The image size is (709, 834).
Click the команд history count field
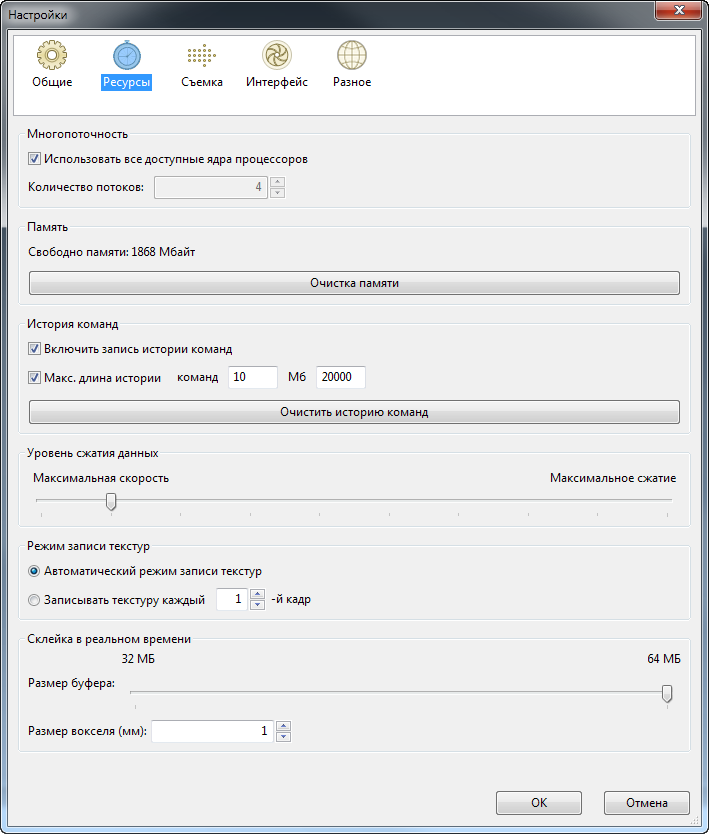(253, 377)
